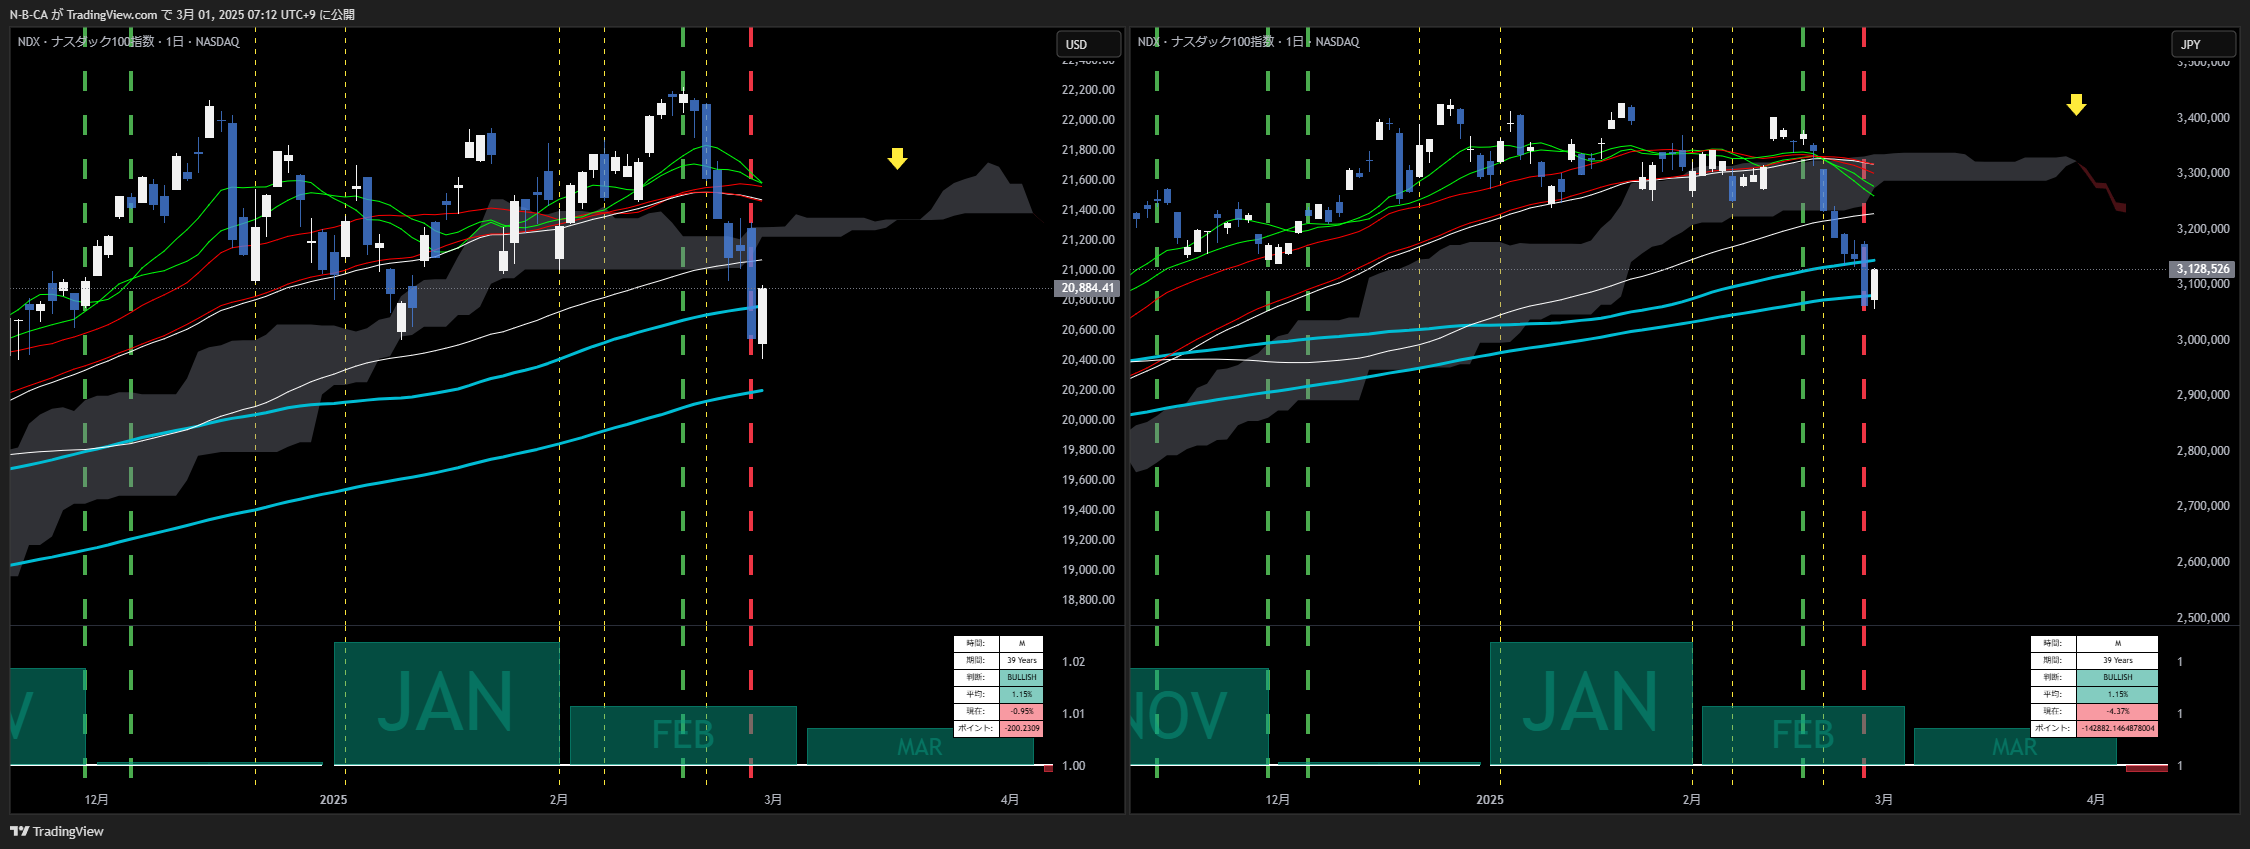Click the -4.37% current value cell
The image size is (2250, 849).
[x=2117, y=711]
